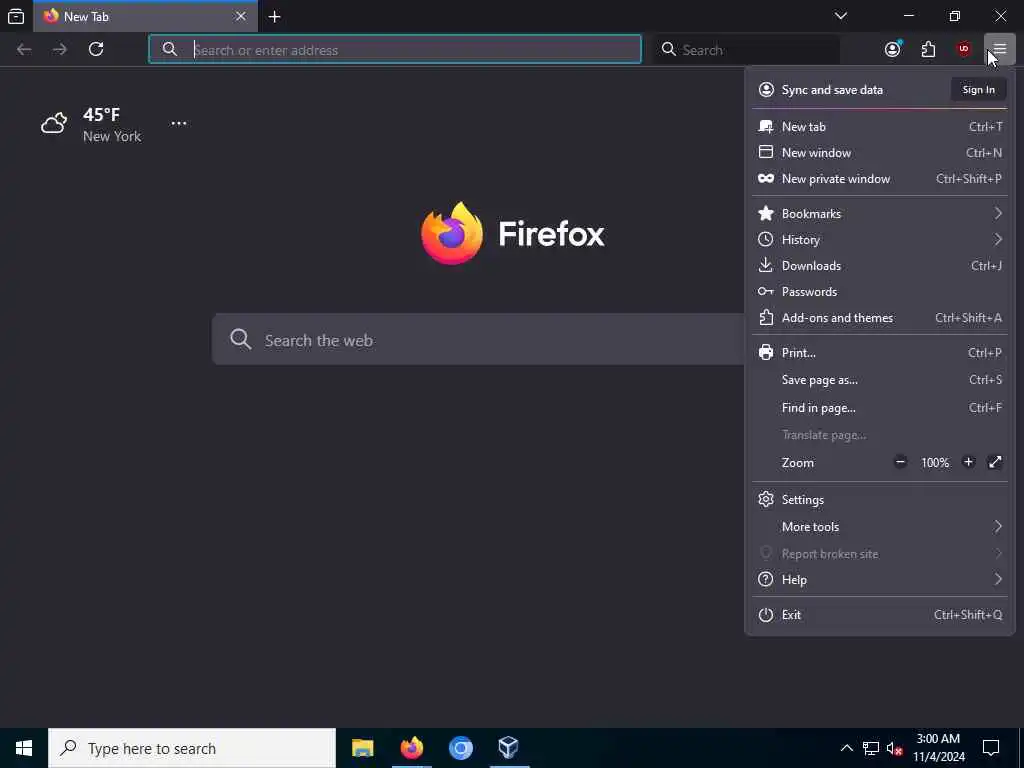Choose New window menu item
1024x768 pixels.
(x=880, y=153)
